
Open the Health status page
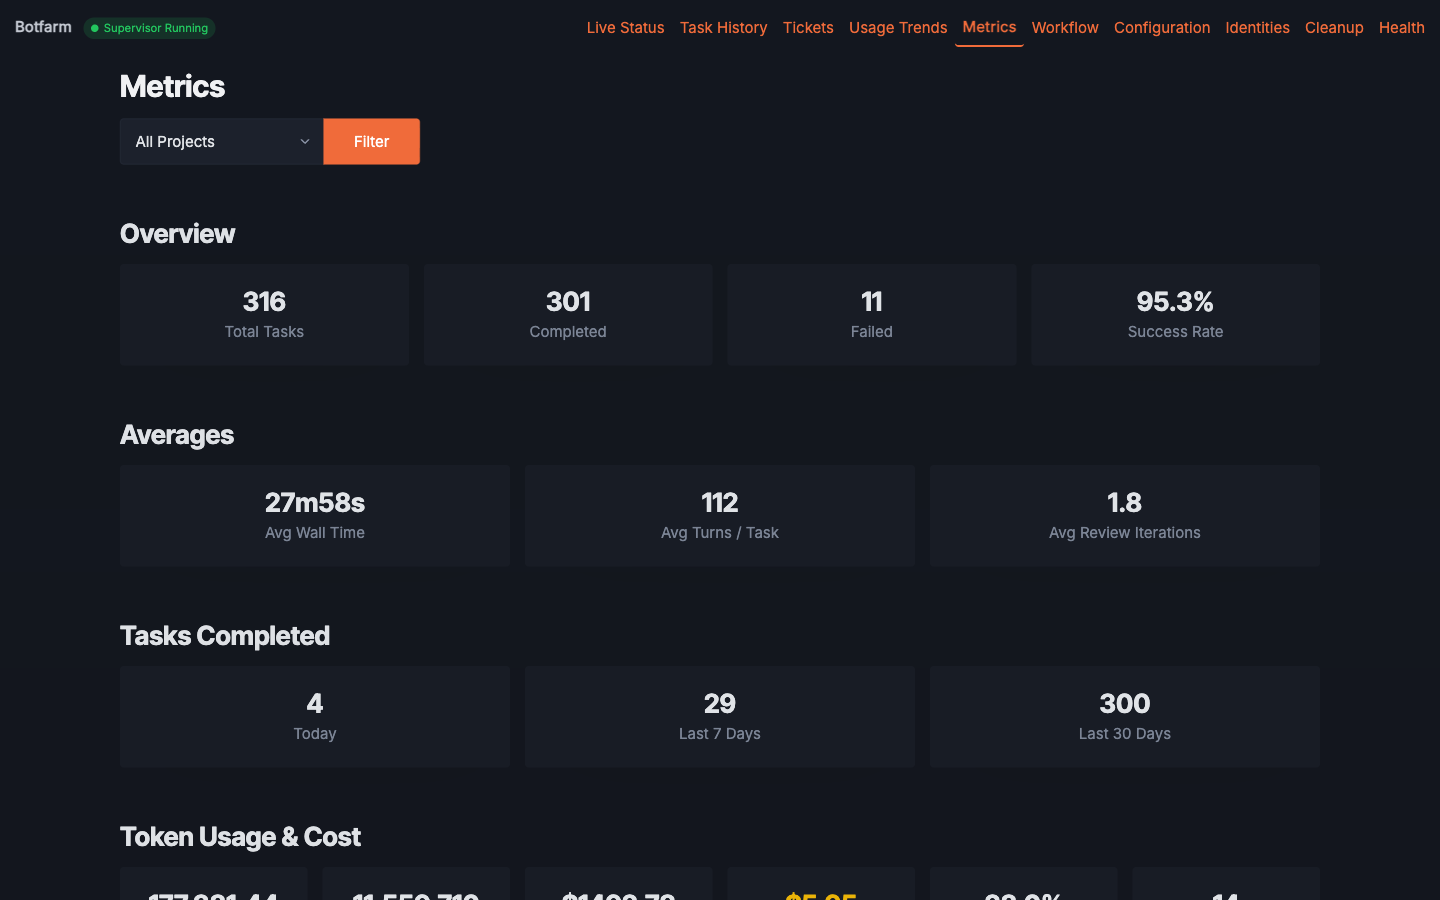pos(1401,28)
